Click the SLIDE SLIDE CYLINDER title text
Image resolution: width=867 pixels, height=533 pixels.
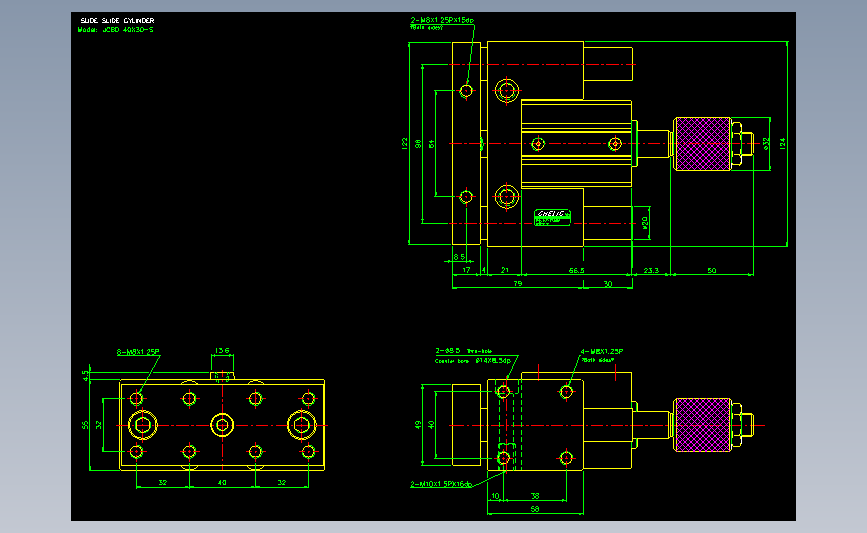117,20
